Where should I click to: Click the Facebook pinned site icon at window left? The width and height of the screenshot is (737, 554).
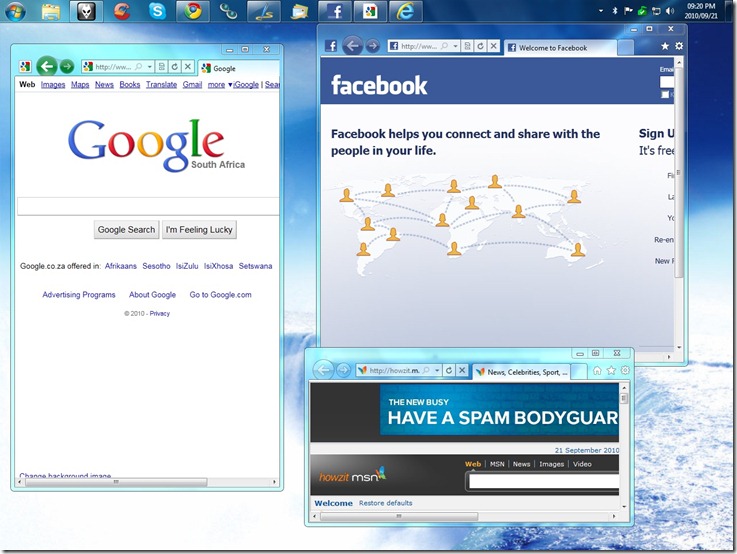tap(331, 46)
